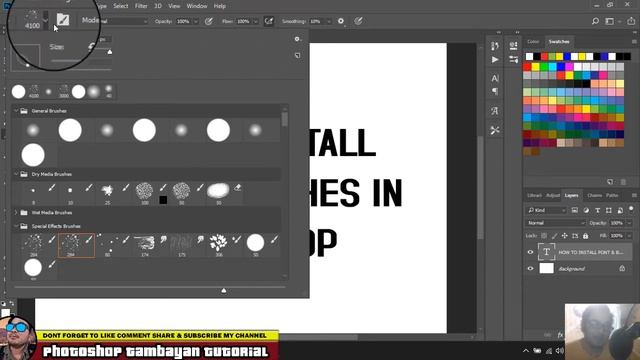Switch to the Channels tab
Screen dimensions: 640x360
594,196
